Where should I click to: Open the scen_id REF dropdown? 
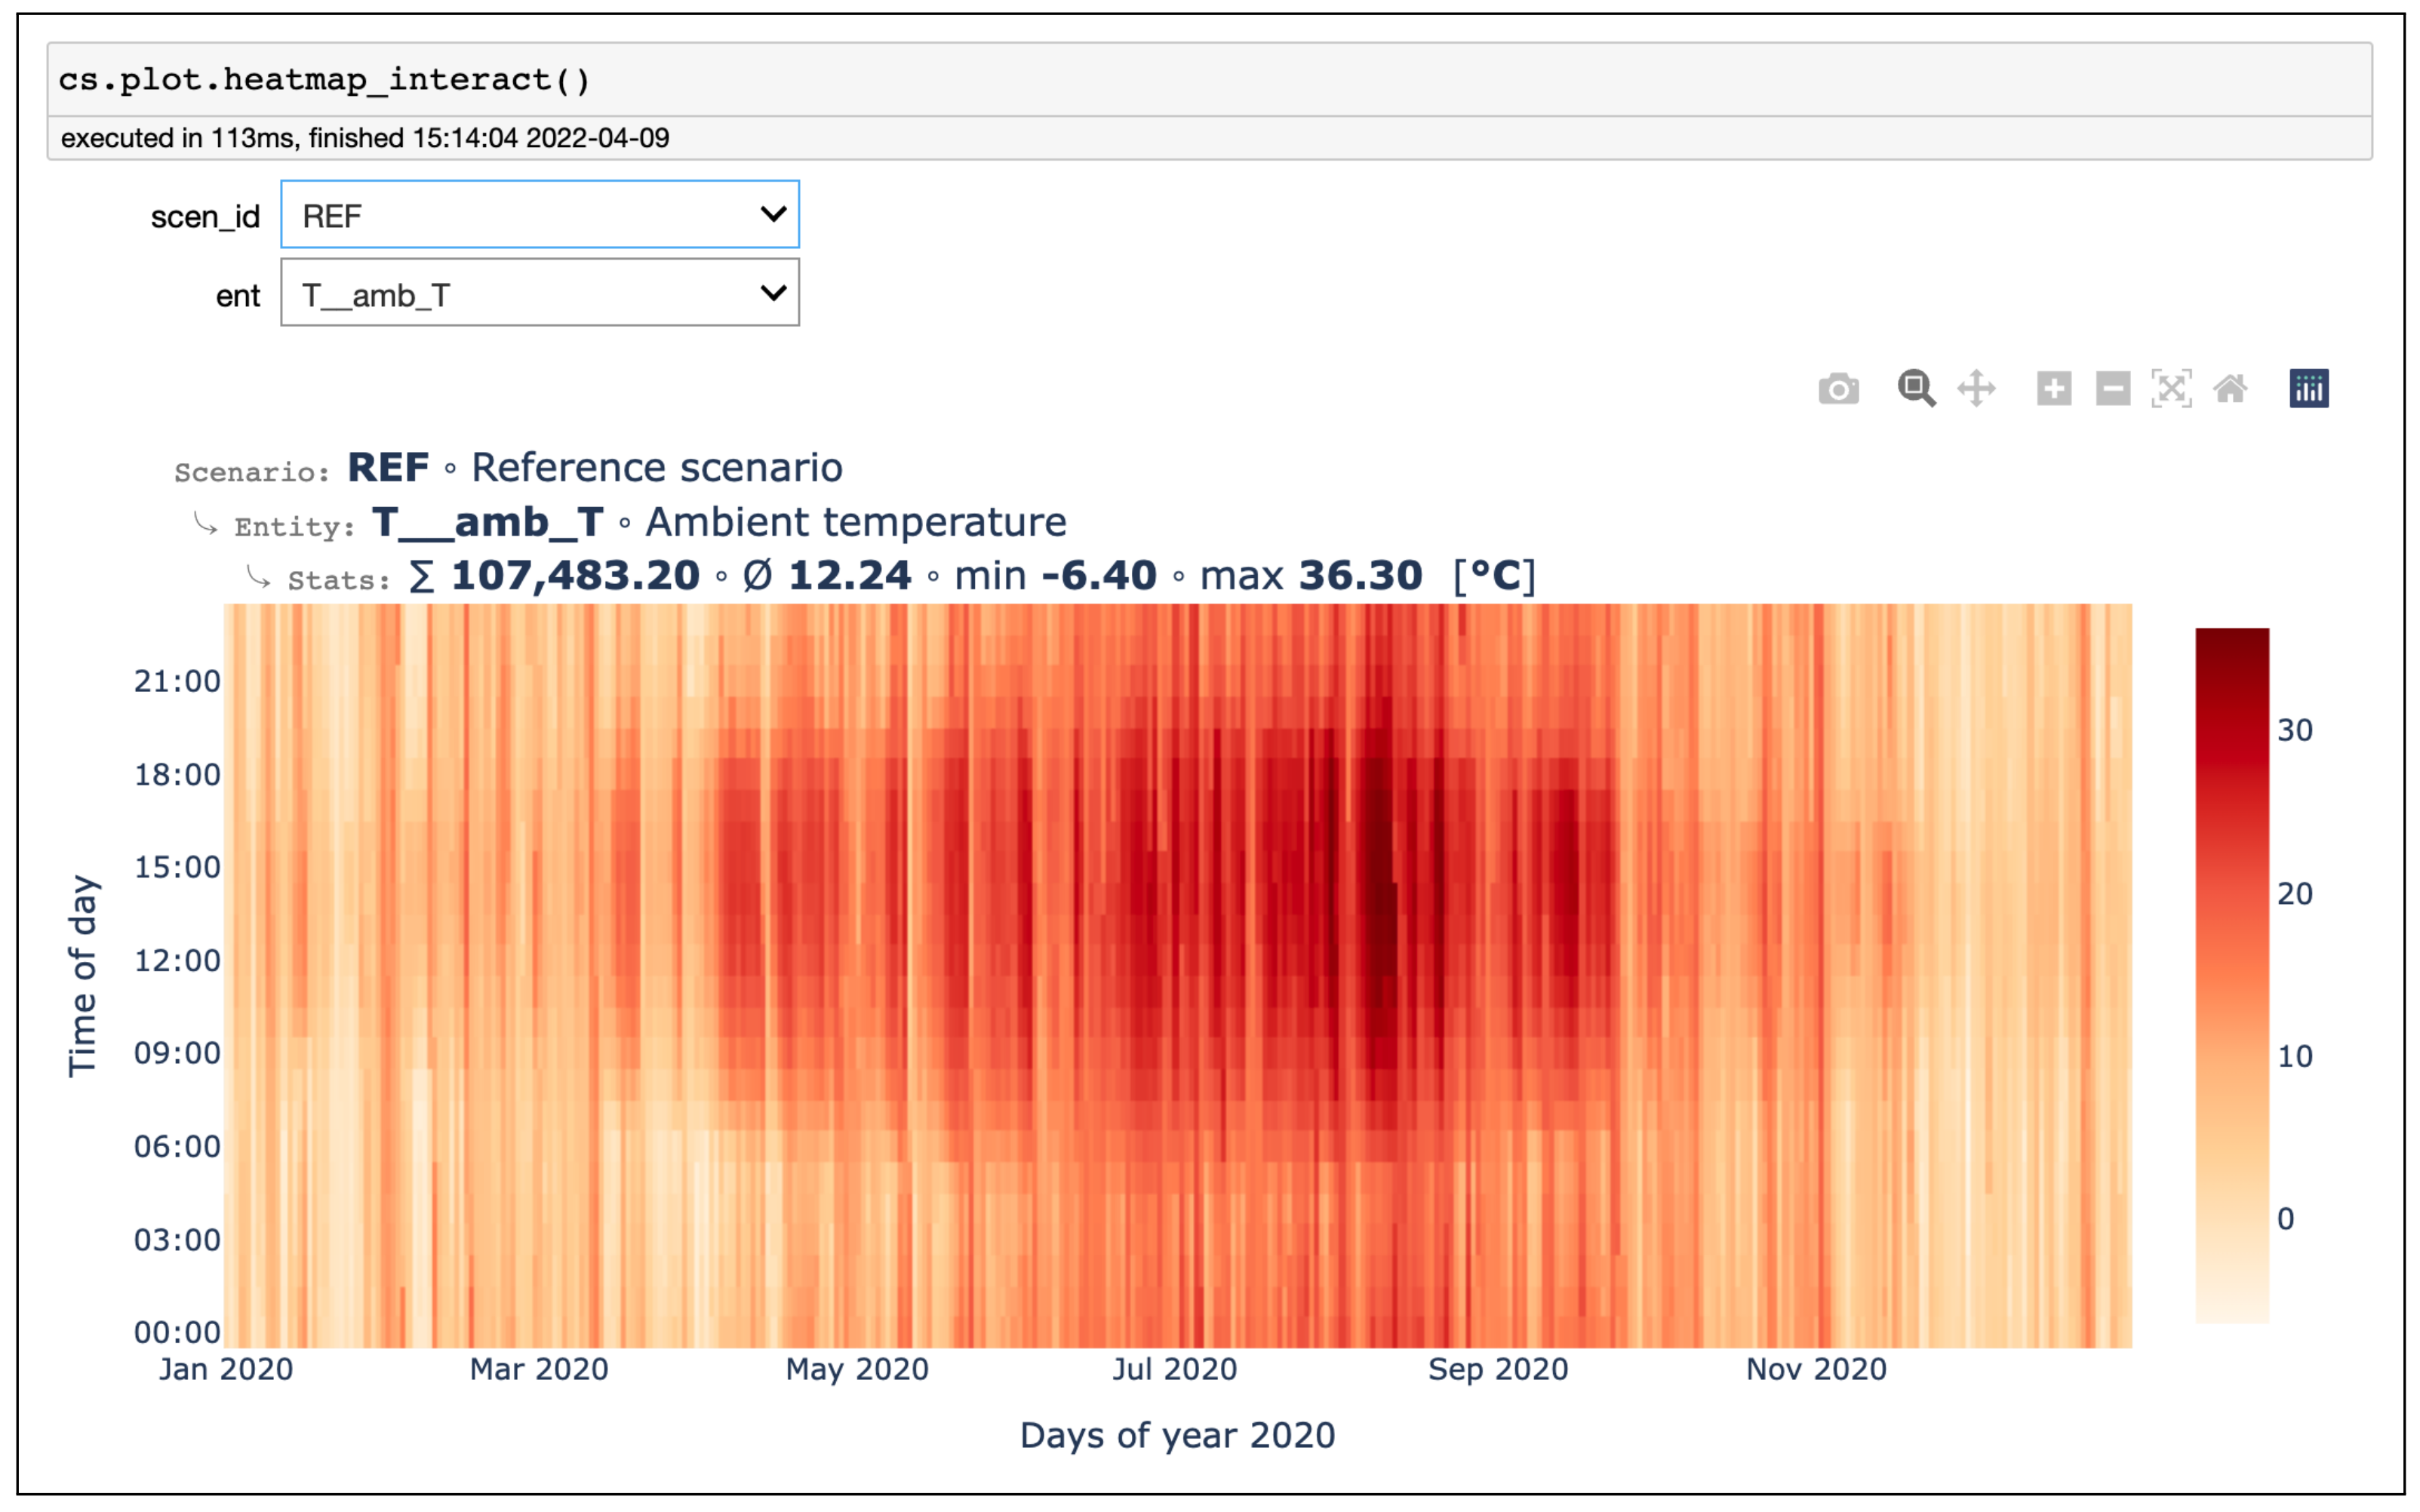pyautogui.click(x=539, y=215)
